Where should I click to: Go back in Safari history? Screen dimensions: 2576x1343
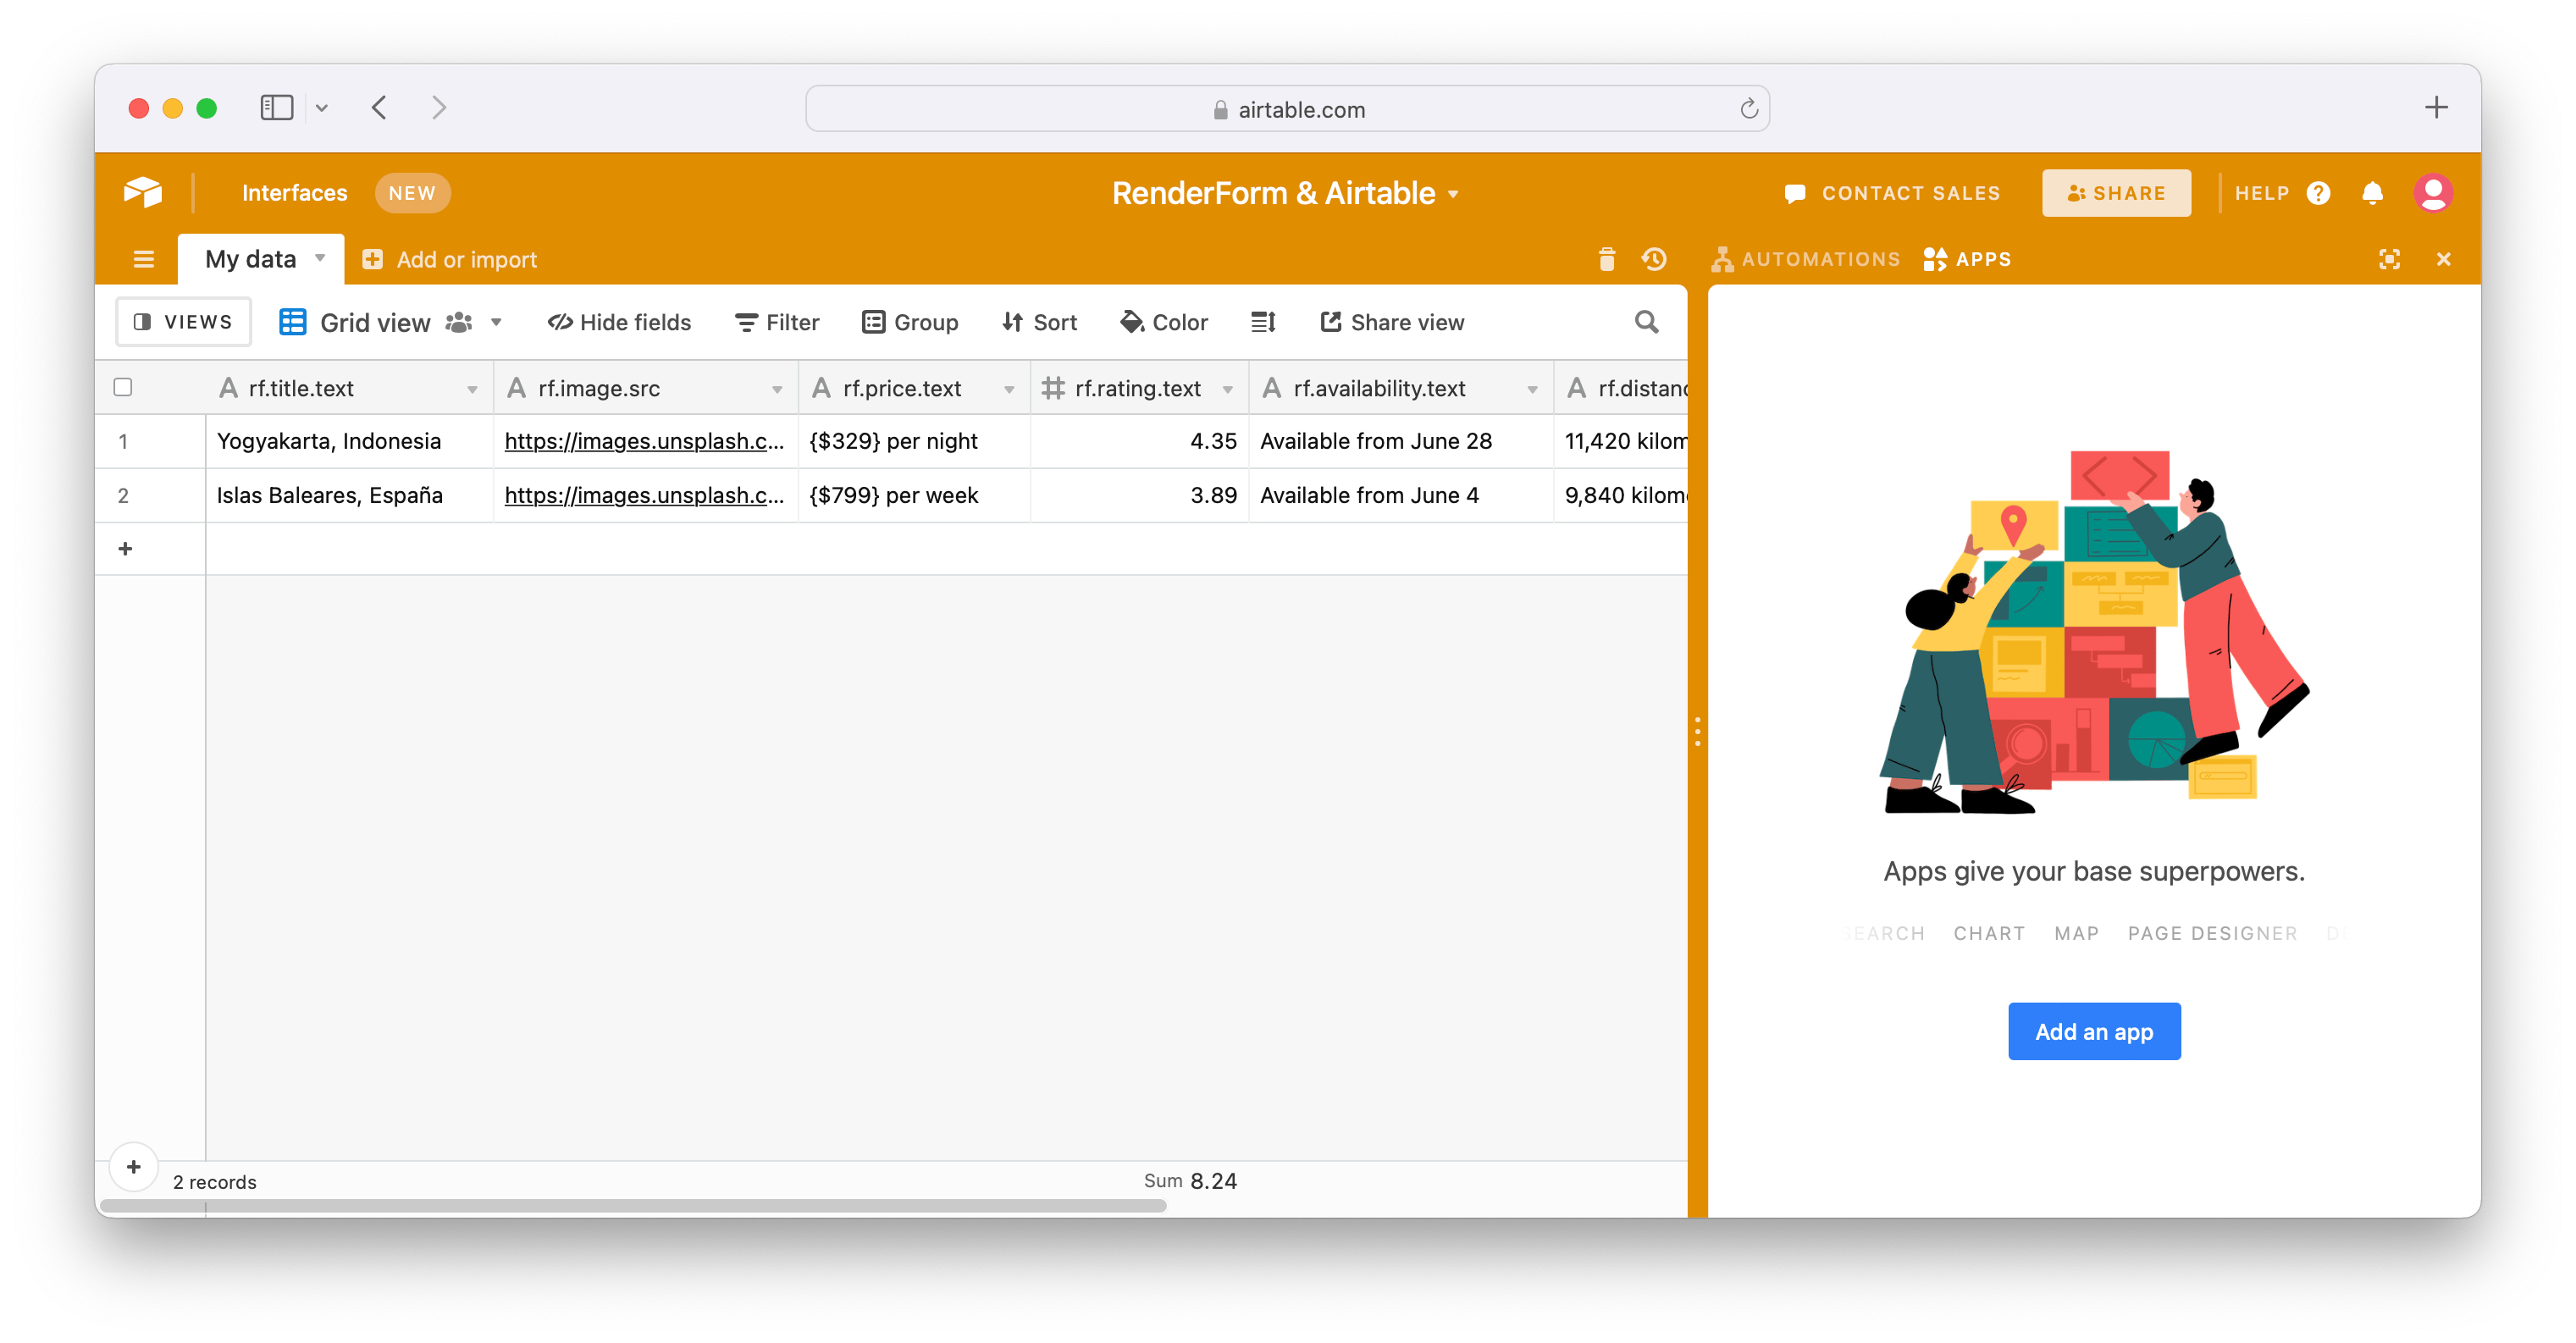coord(379,108)
